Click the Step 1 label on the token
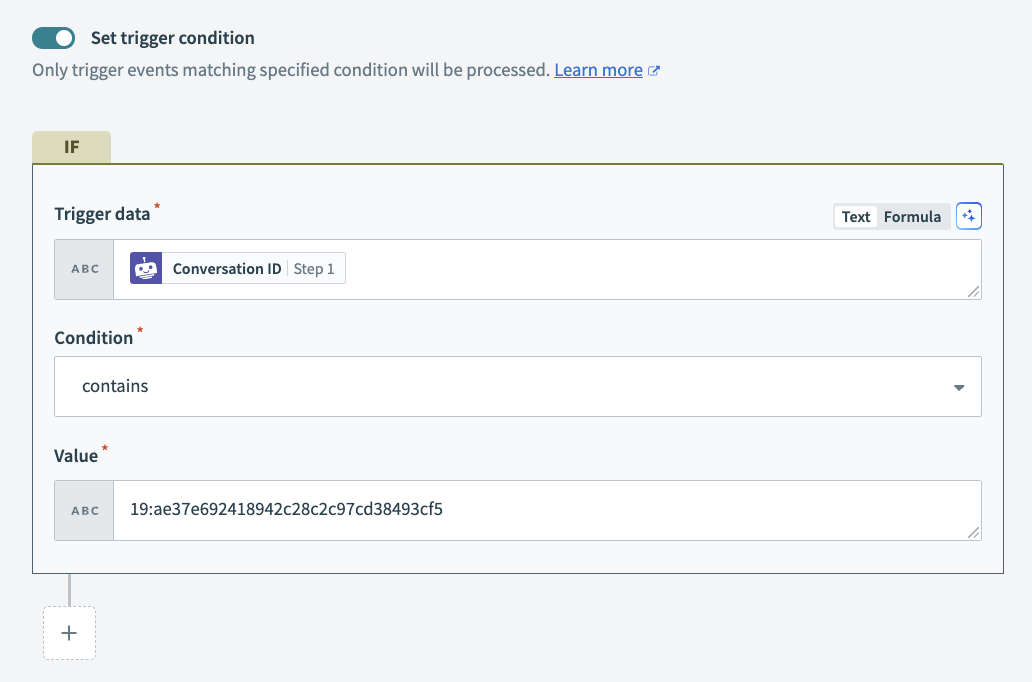The width and height of the screenshot is (1032, 682). click(315, 268)
